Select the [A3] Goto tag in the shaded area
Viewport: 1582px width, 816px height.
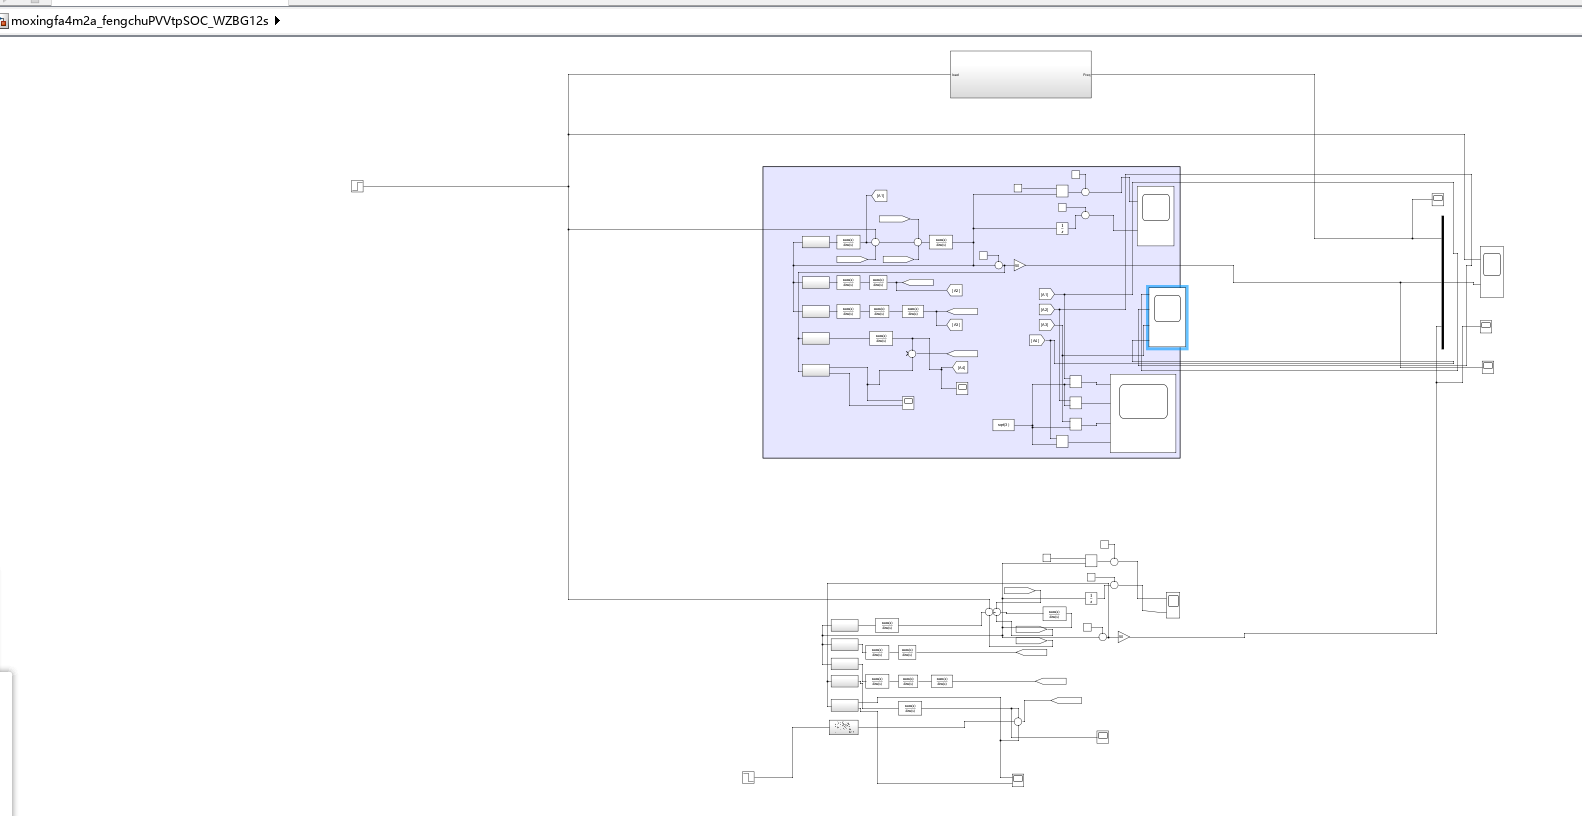pos(955,325)
